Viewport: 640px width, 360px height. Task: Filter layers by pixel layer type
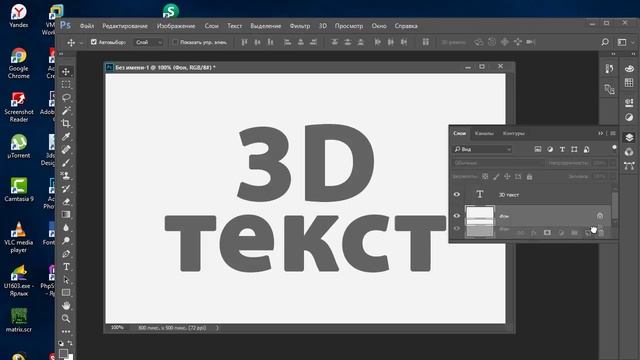[538, 149]
